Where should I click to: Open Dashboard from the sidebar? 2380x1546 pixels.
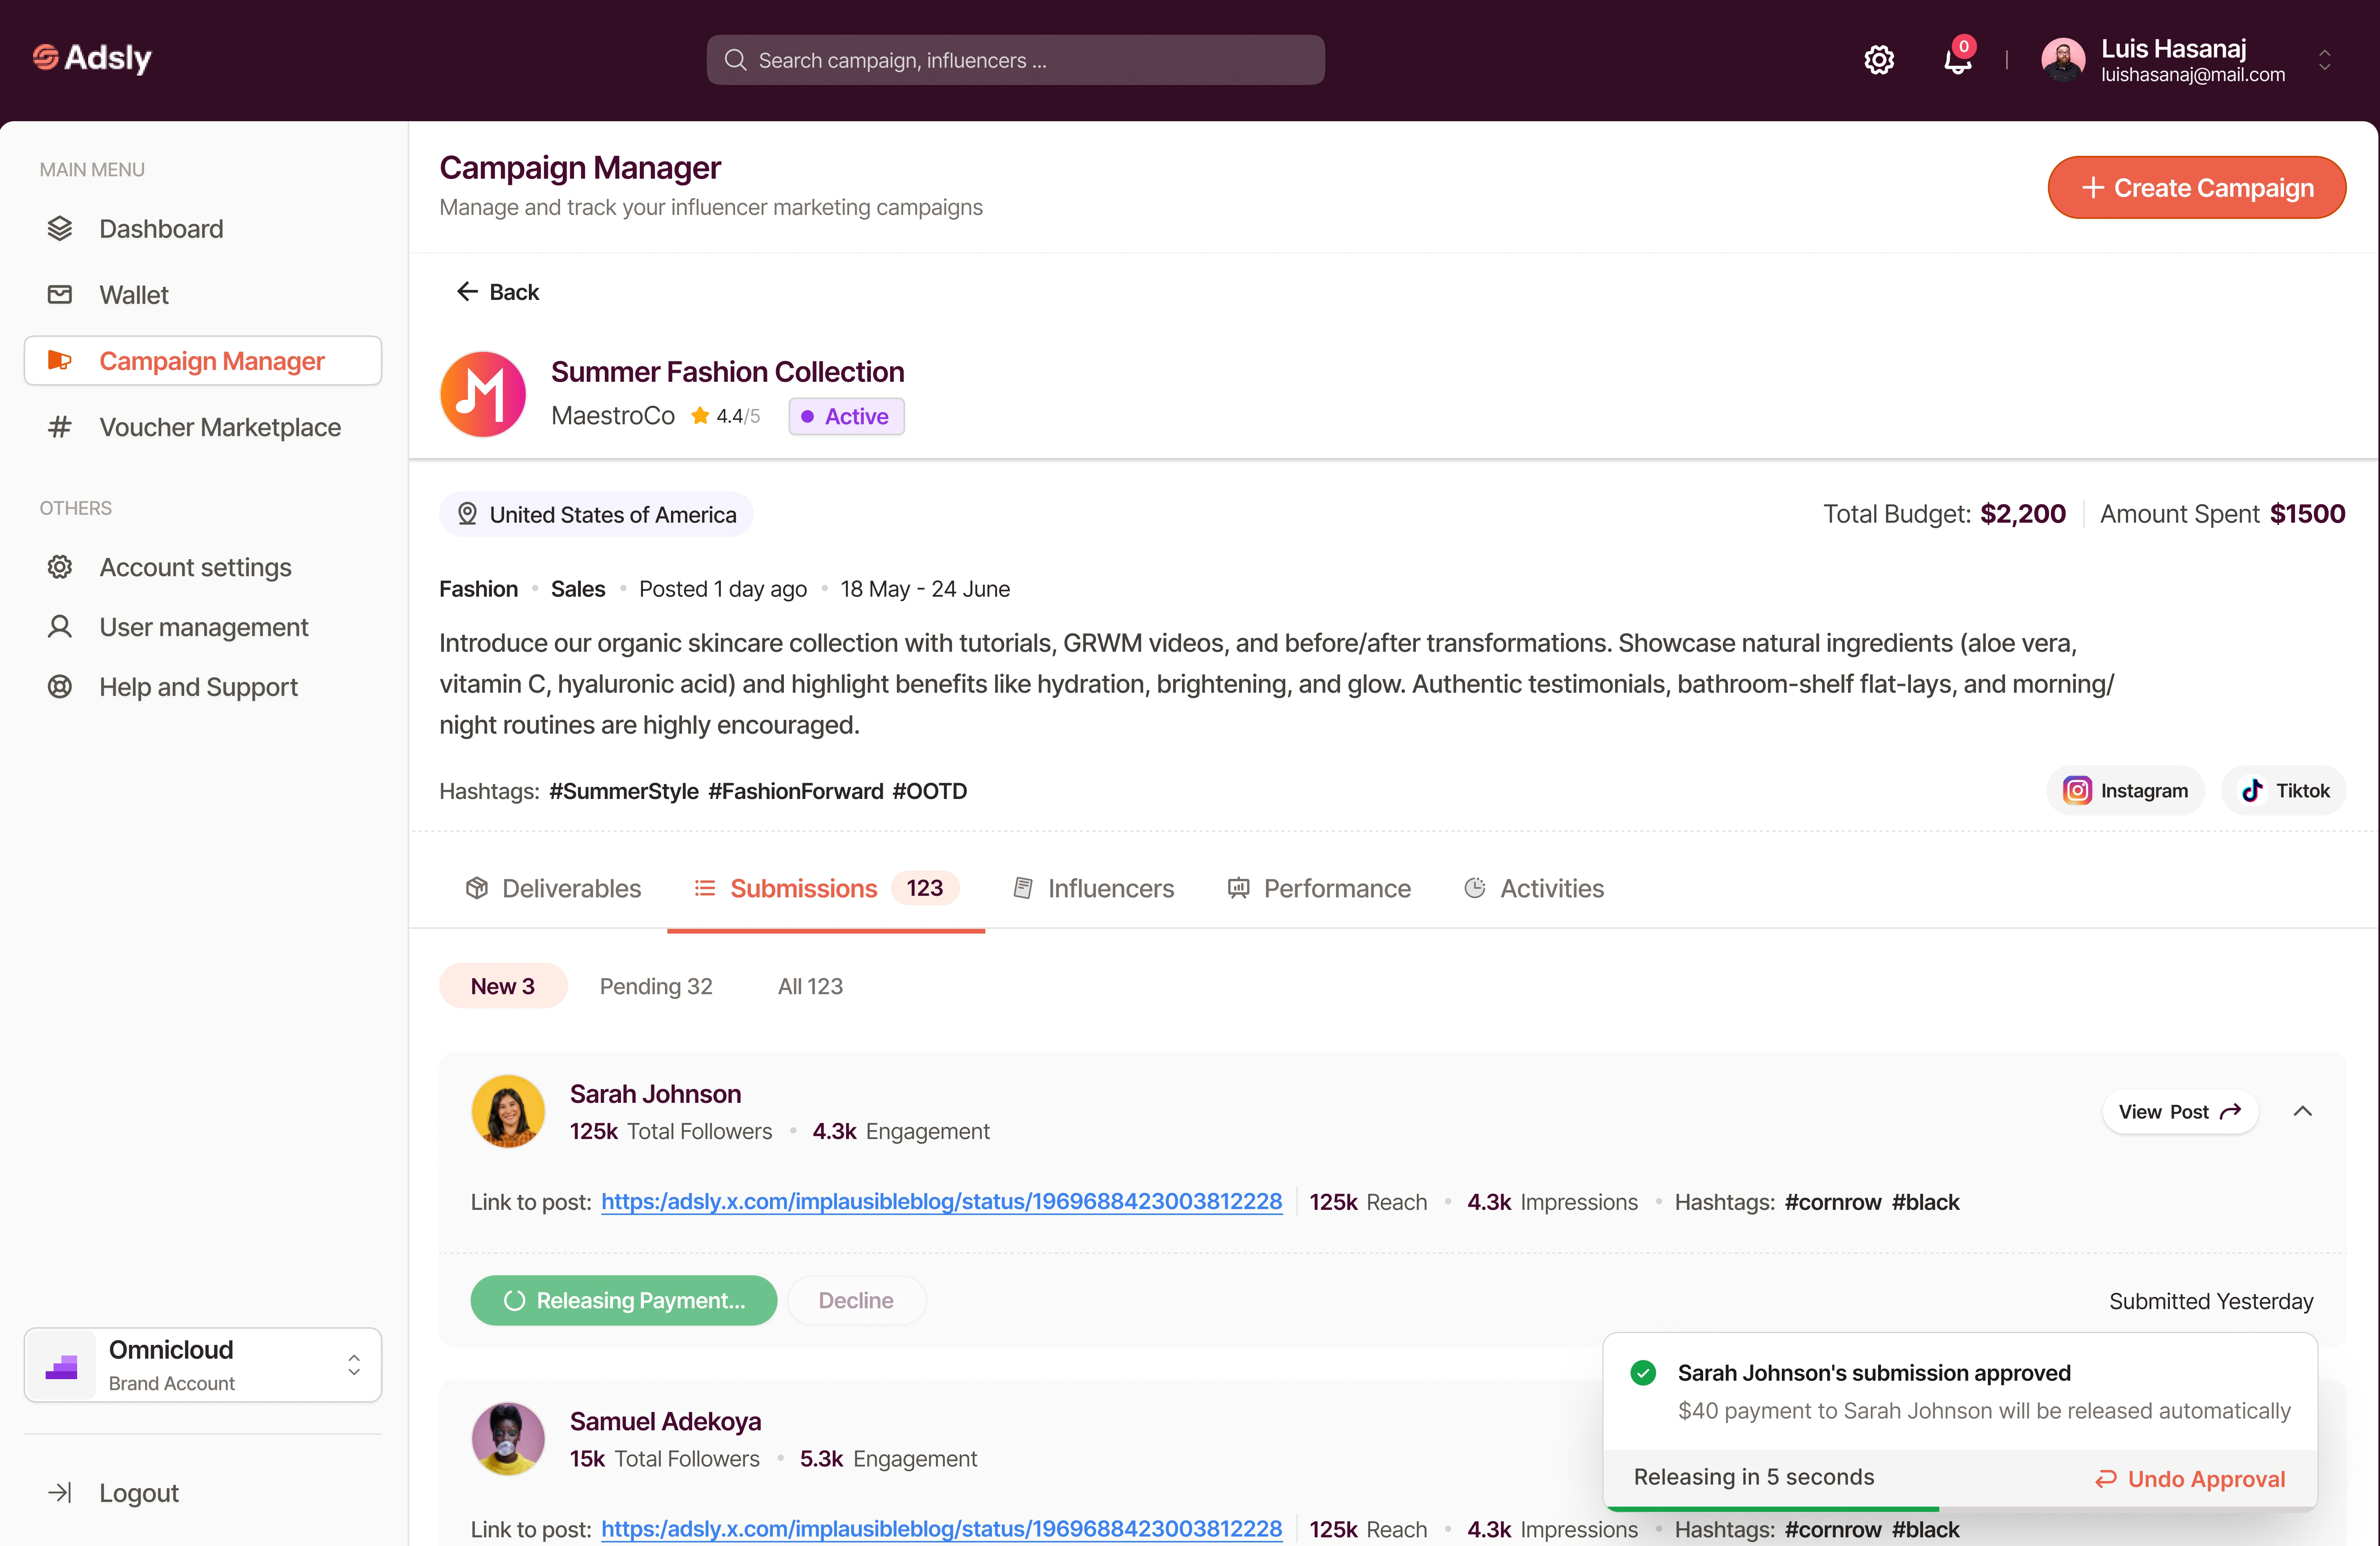coord(161,229)
